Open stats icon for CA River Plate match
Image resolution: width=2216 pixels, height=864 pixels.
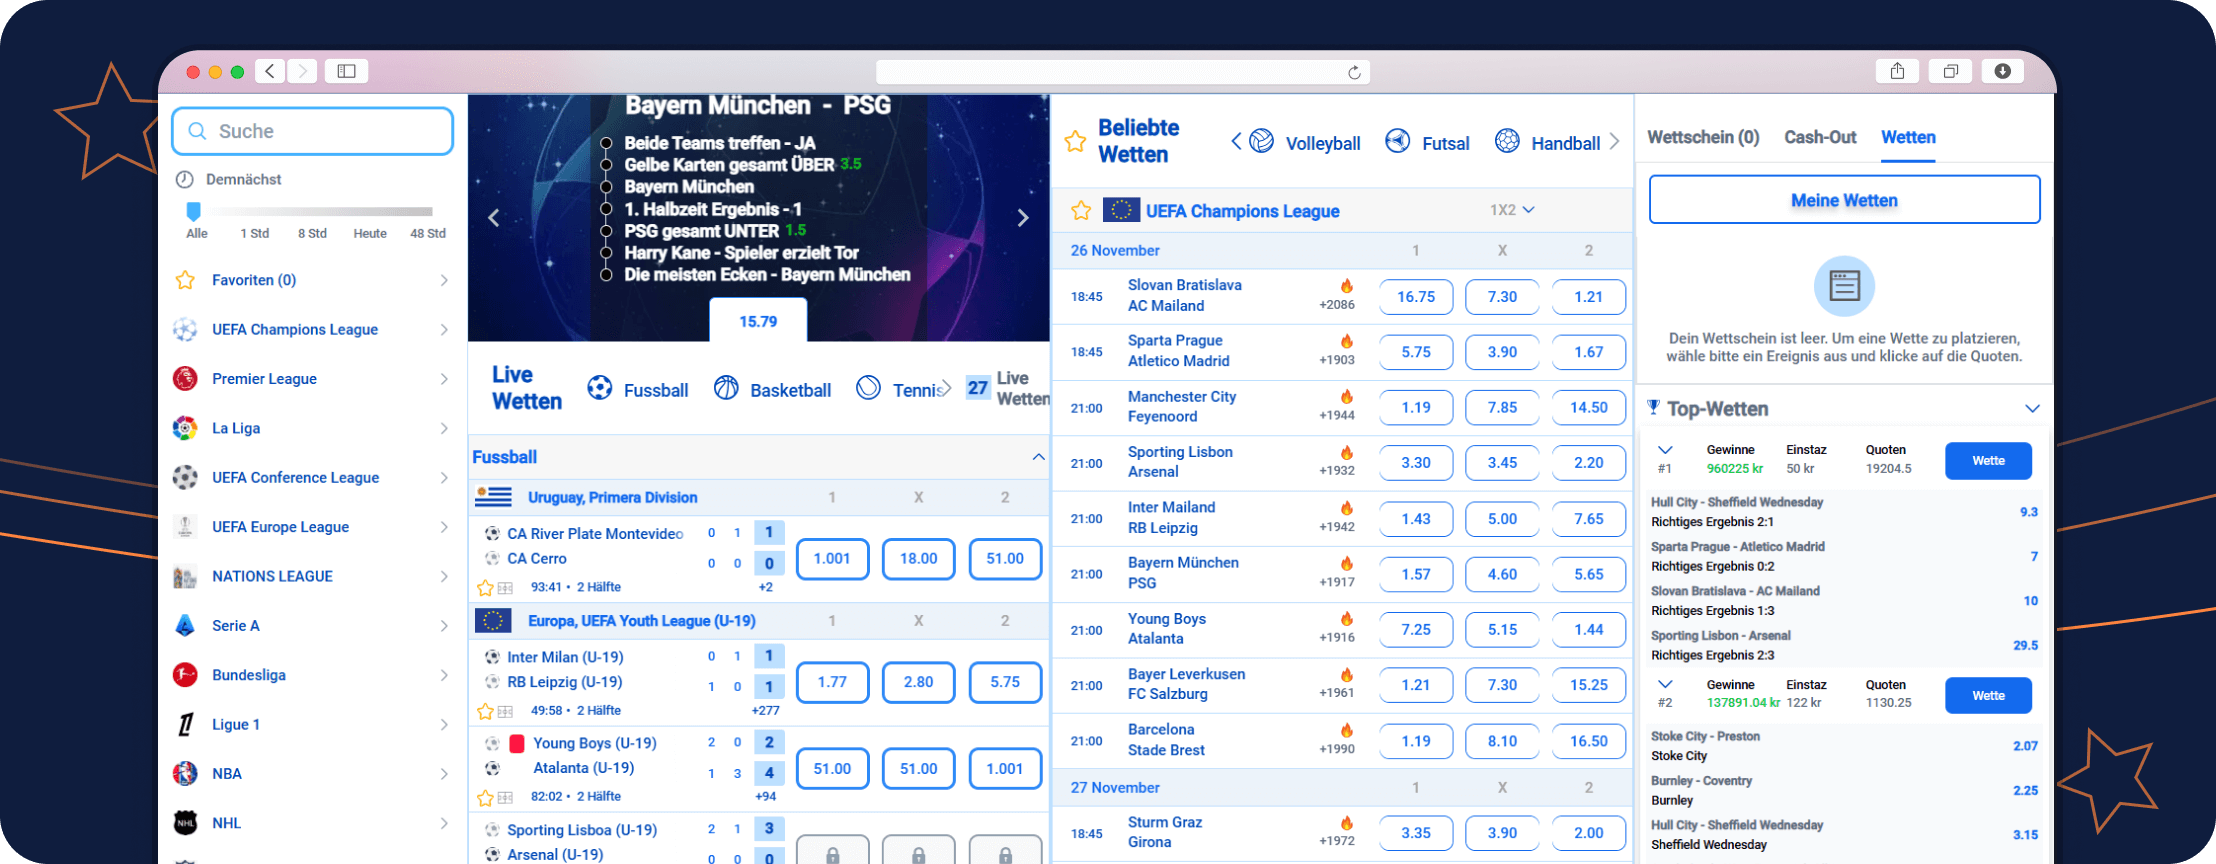(x=505, y=588)
